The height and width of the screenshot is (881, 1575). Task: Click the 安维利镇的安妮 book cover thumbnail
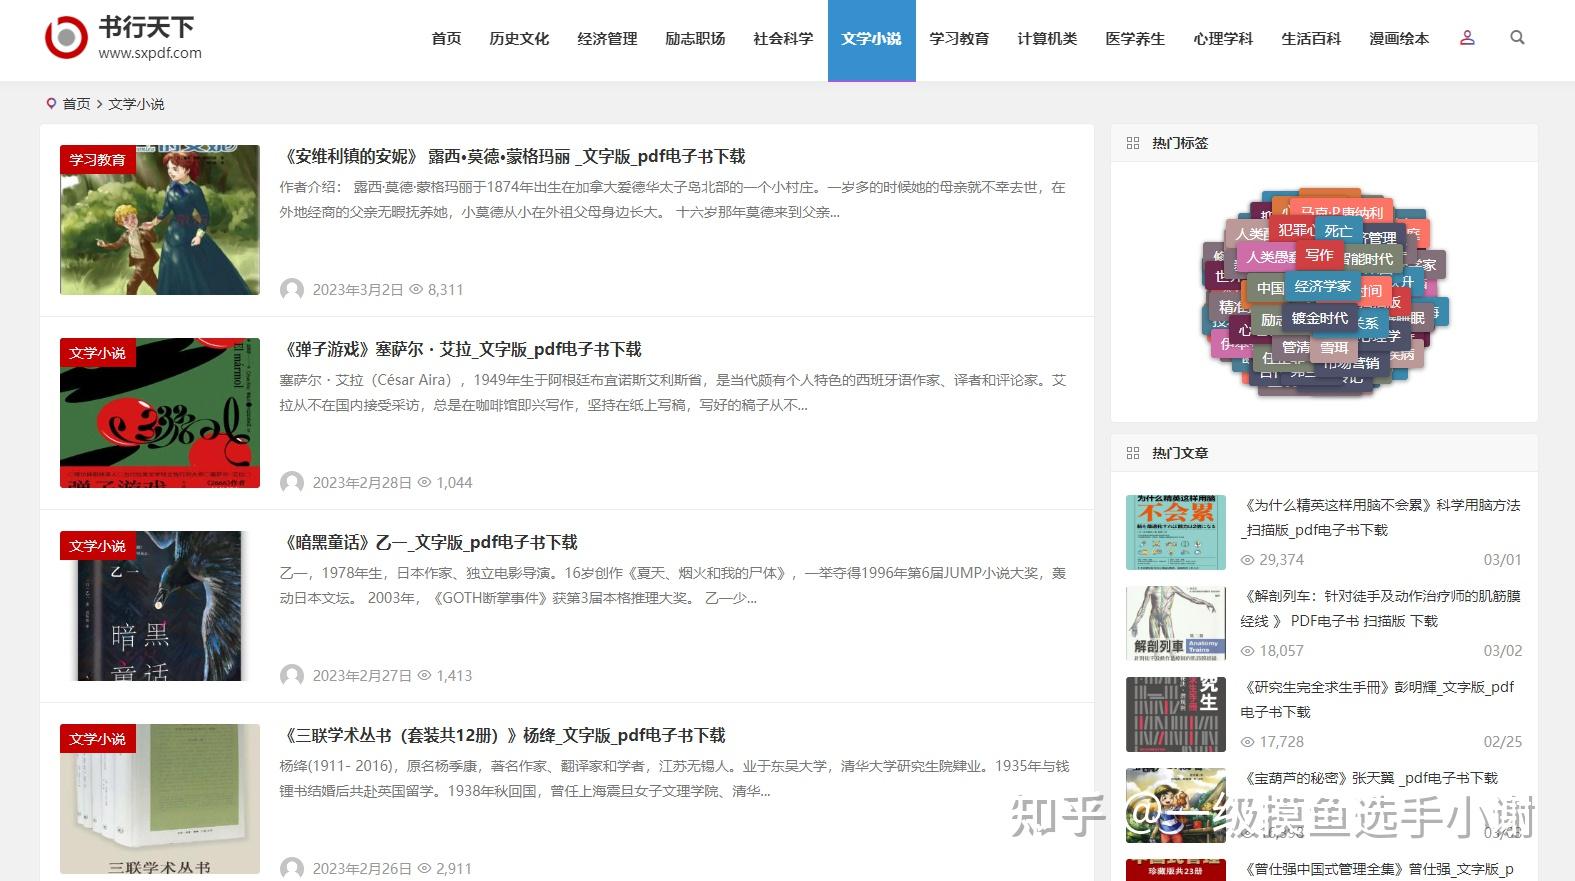point(160,220)
